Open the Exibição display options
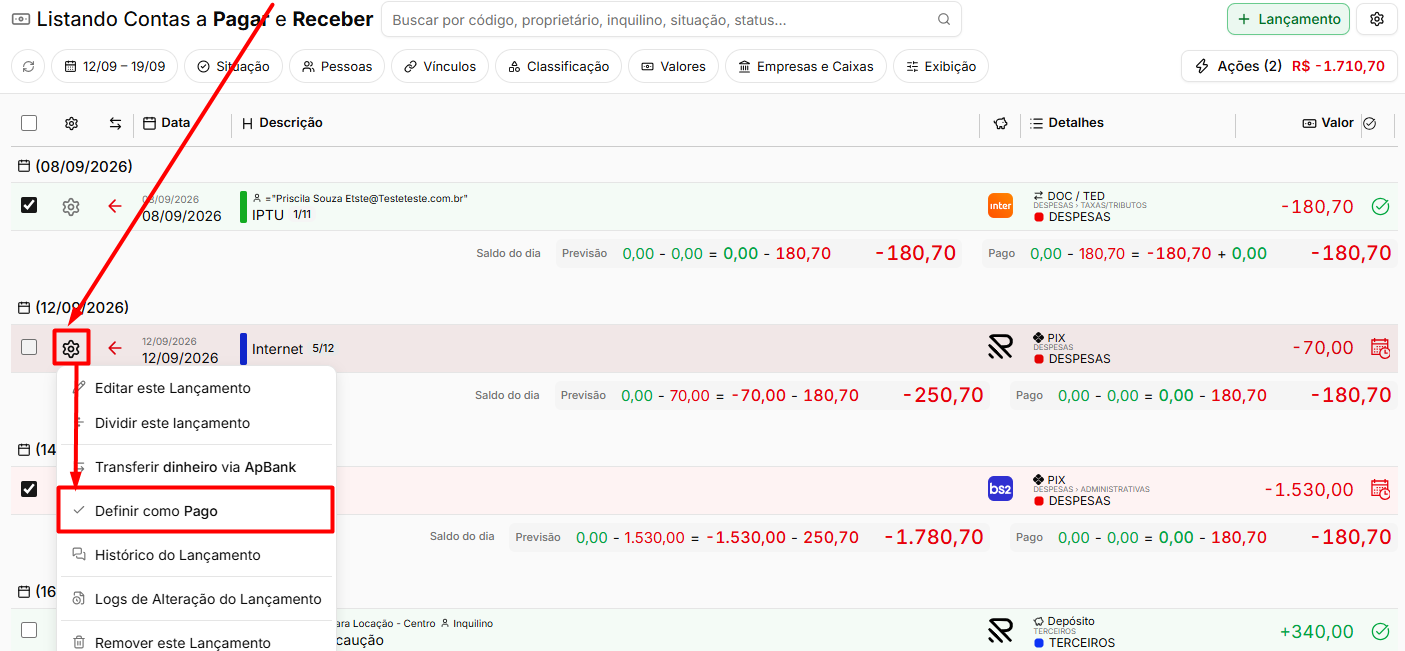The height and width of the screenshot is (651, 1405). 941,67
